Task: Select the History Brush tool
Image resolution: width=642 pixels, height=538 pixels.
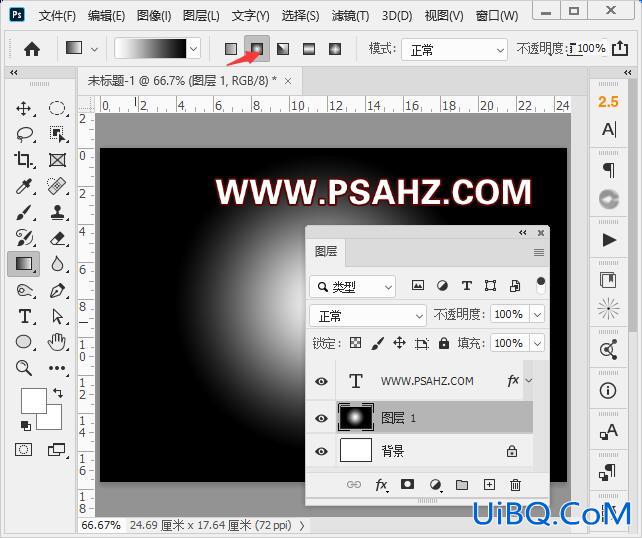Action: pos(24,238)
